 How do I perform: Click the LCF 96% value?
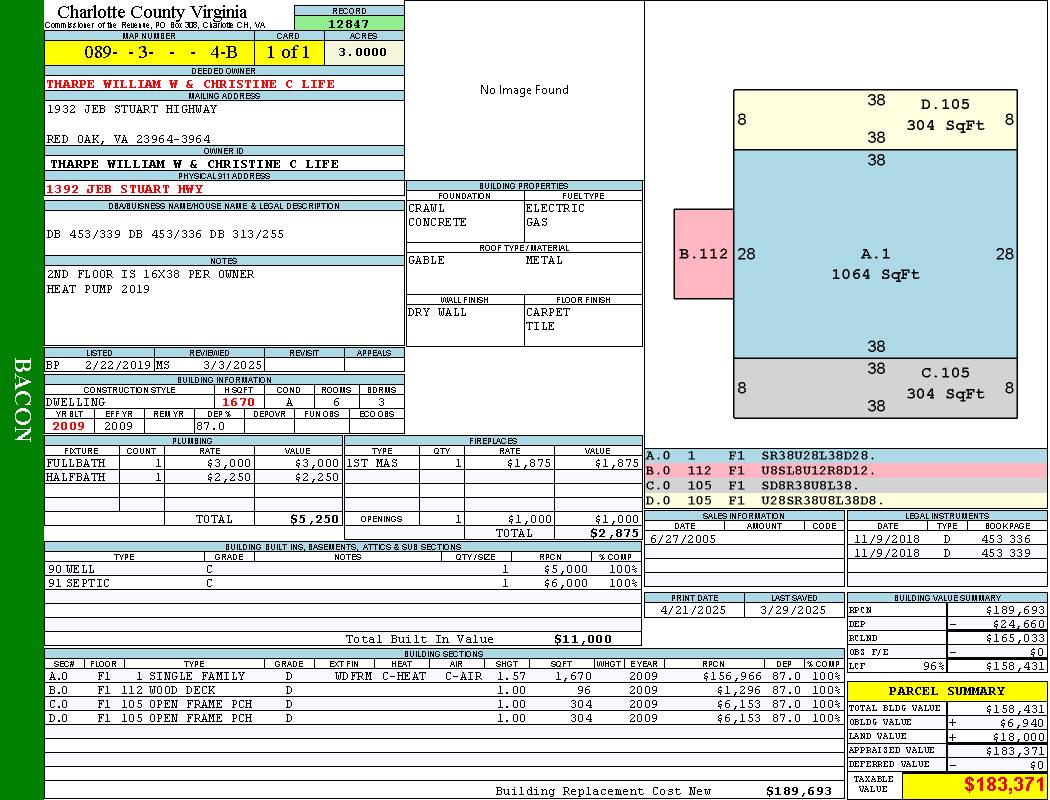coord(933,667)
